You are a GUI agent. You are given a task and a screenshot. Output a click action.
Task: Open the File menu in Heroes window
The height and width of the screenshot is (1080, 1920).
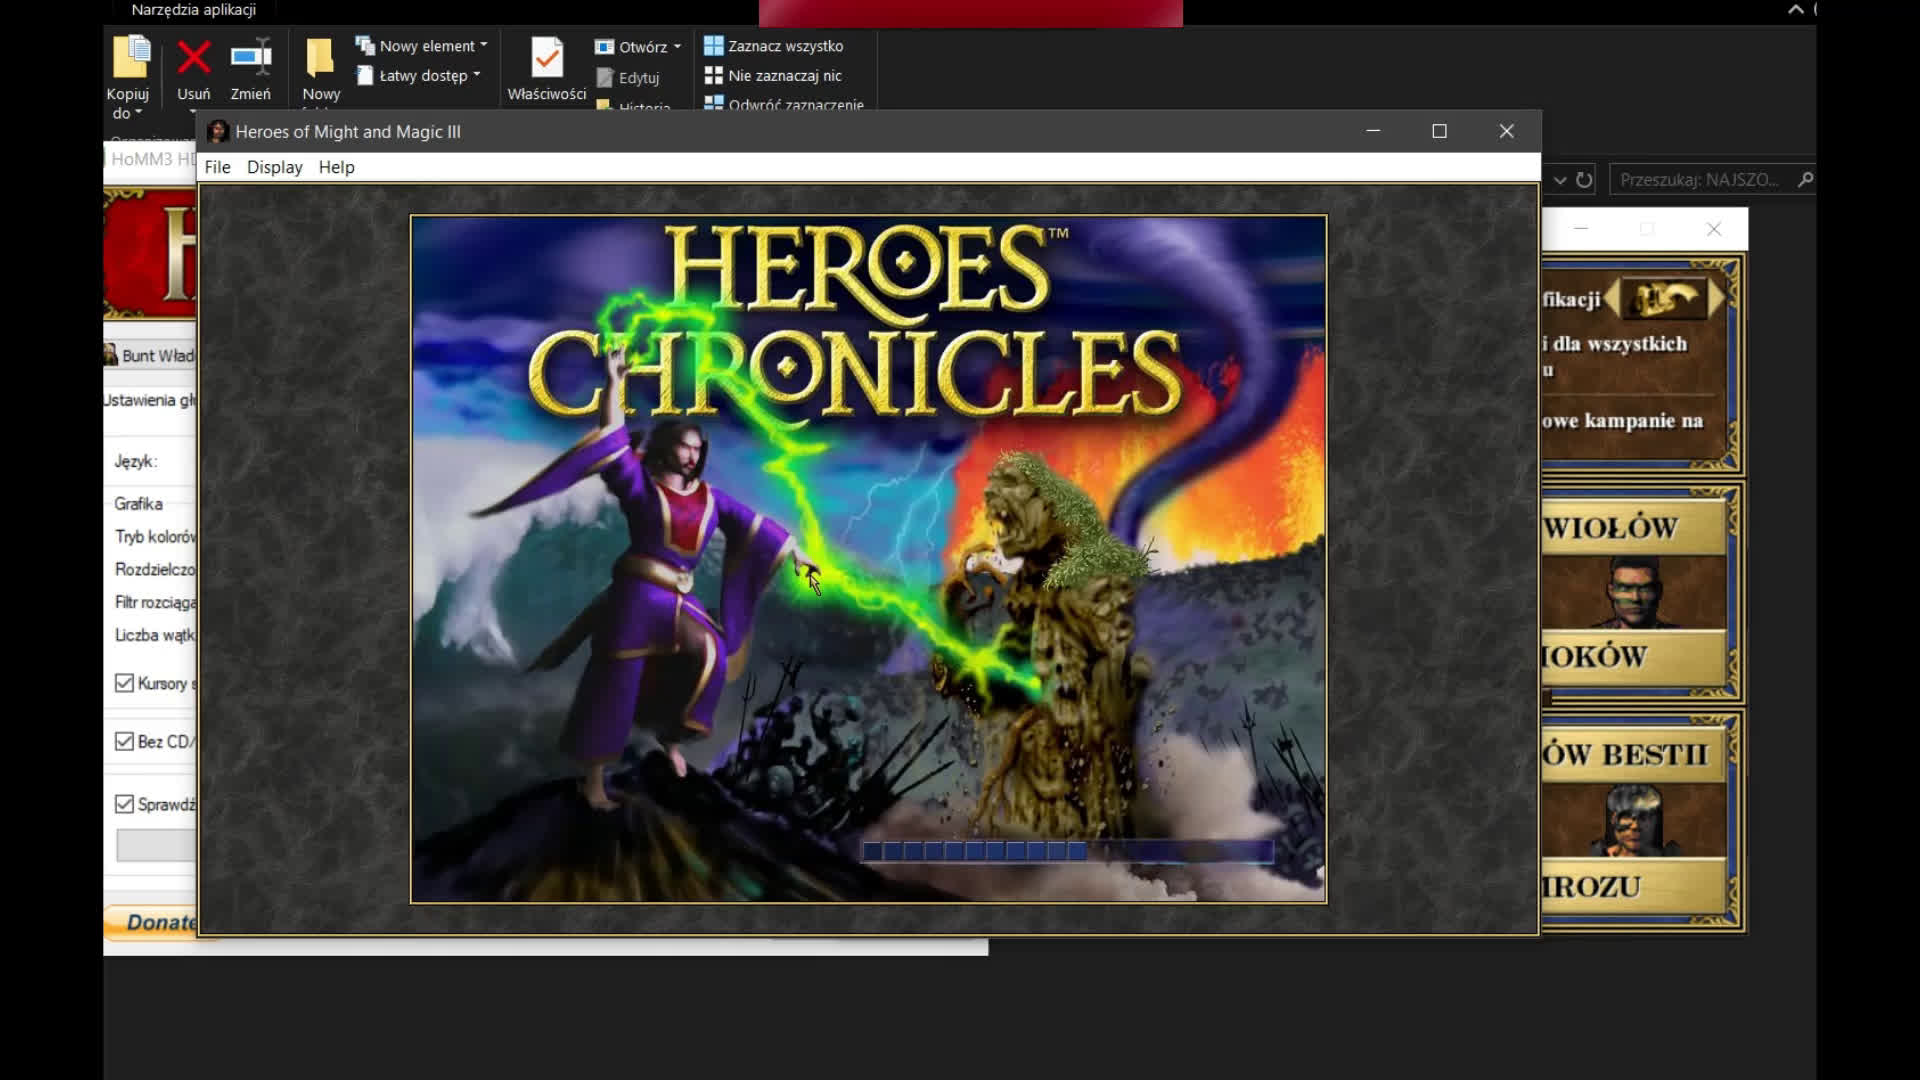tap(217, 167)
